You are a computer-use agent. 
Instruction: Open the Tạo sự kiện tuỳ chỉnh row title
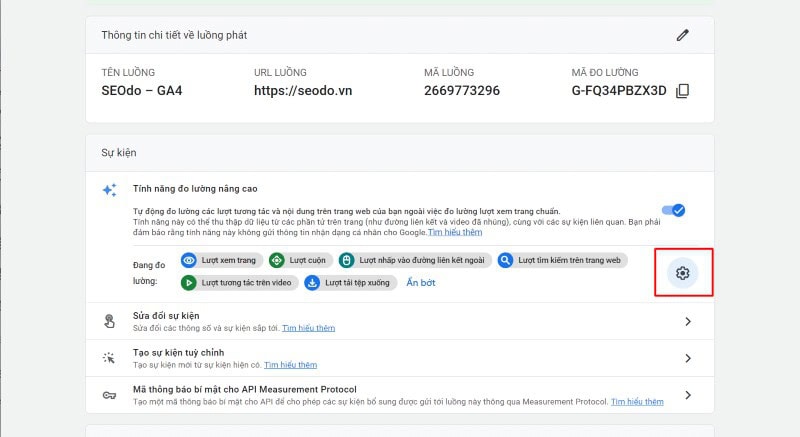pyautogui.click(x=178, y=352)
